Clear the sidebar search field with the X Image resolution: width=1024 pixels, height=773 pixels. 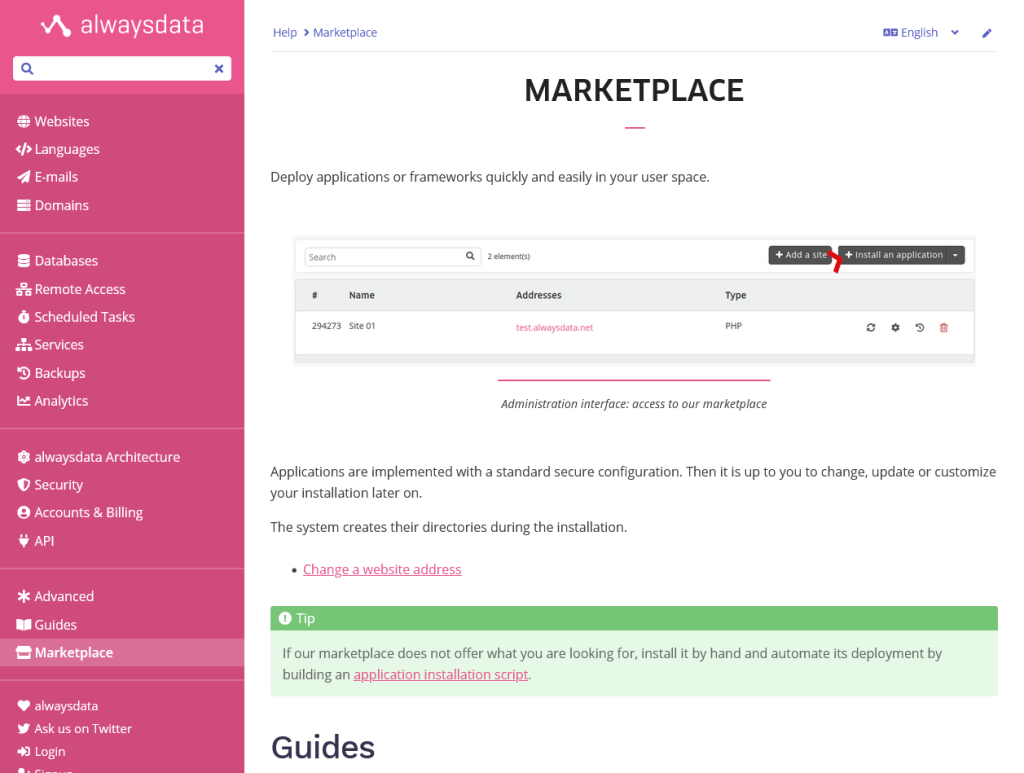pyautogui.click(x=218, y=68)
